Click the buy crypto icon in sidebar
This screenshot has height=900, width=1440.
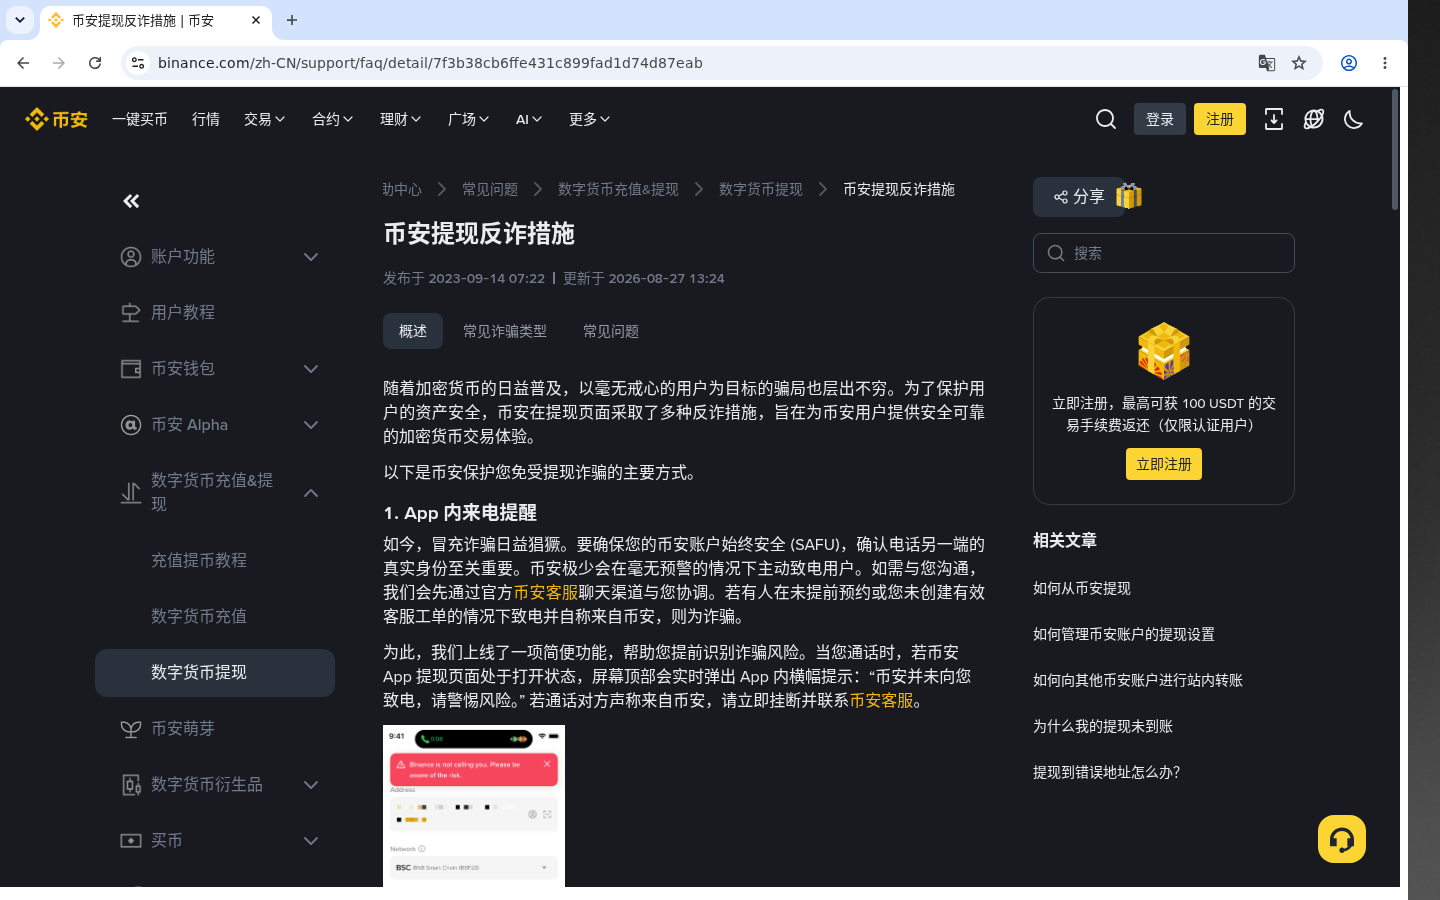click(x=131, y=841)
